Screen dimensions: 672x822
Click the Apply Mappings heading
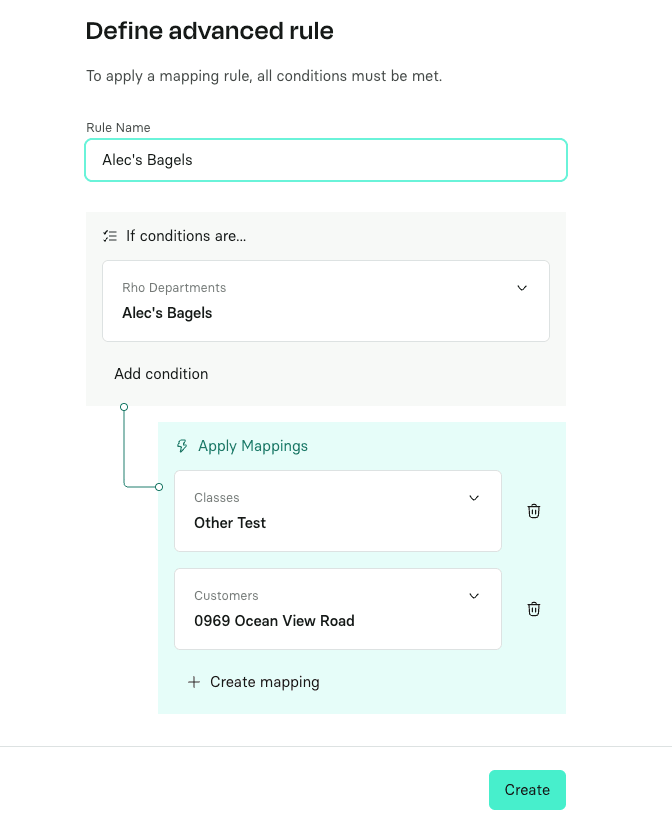[x=253, y=446]
